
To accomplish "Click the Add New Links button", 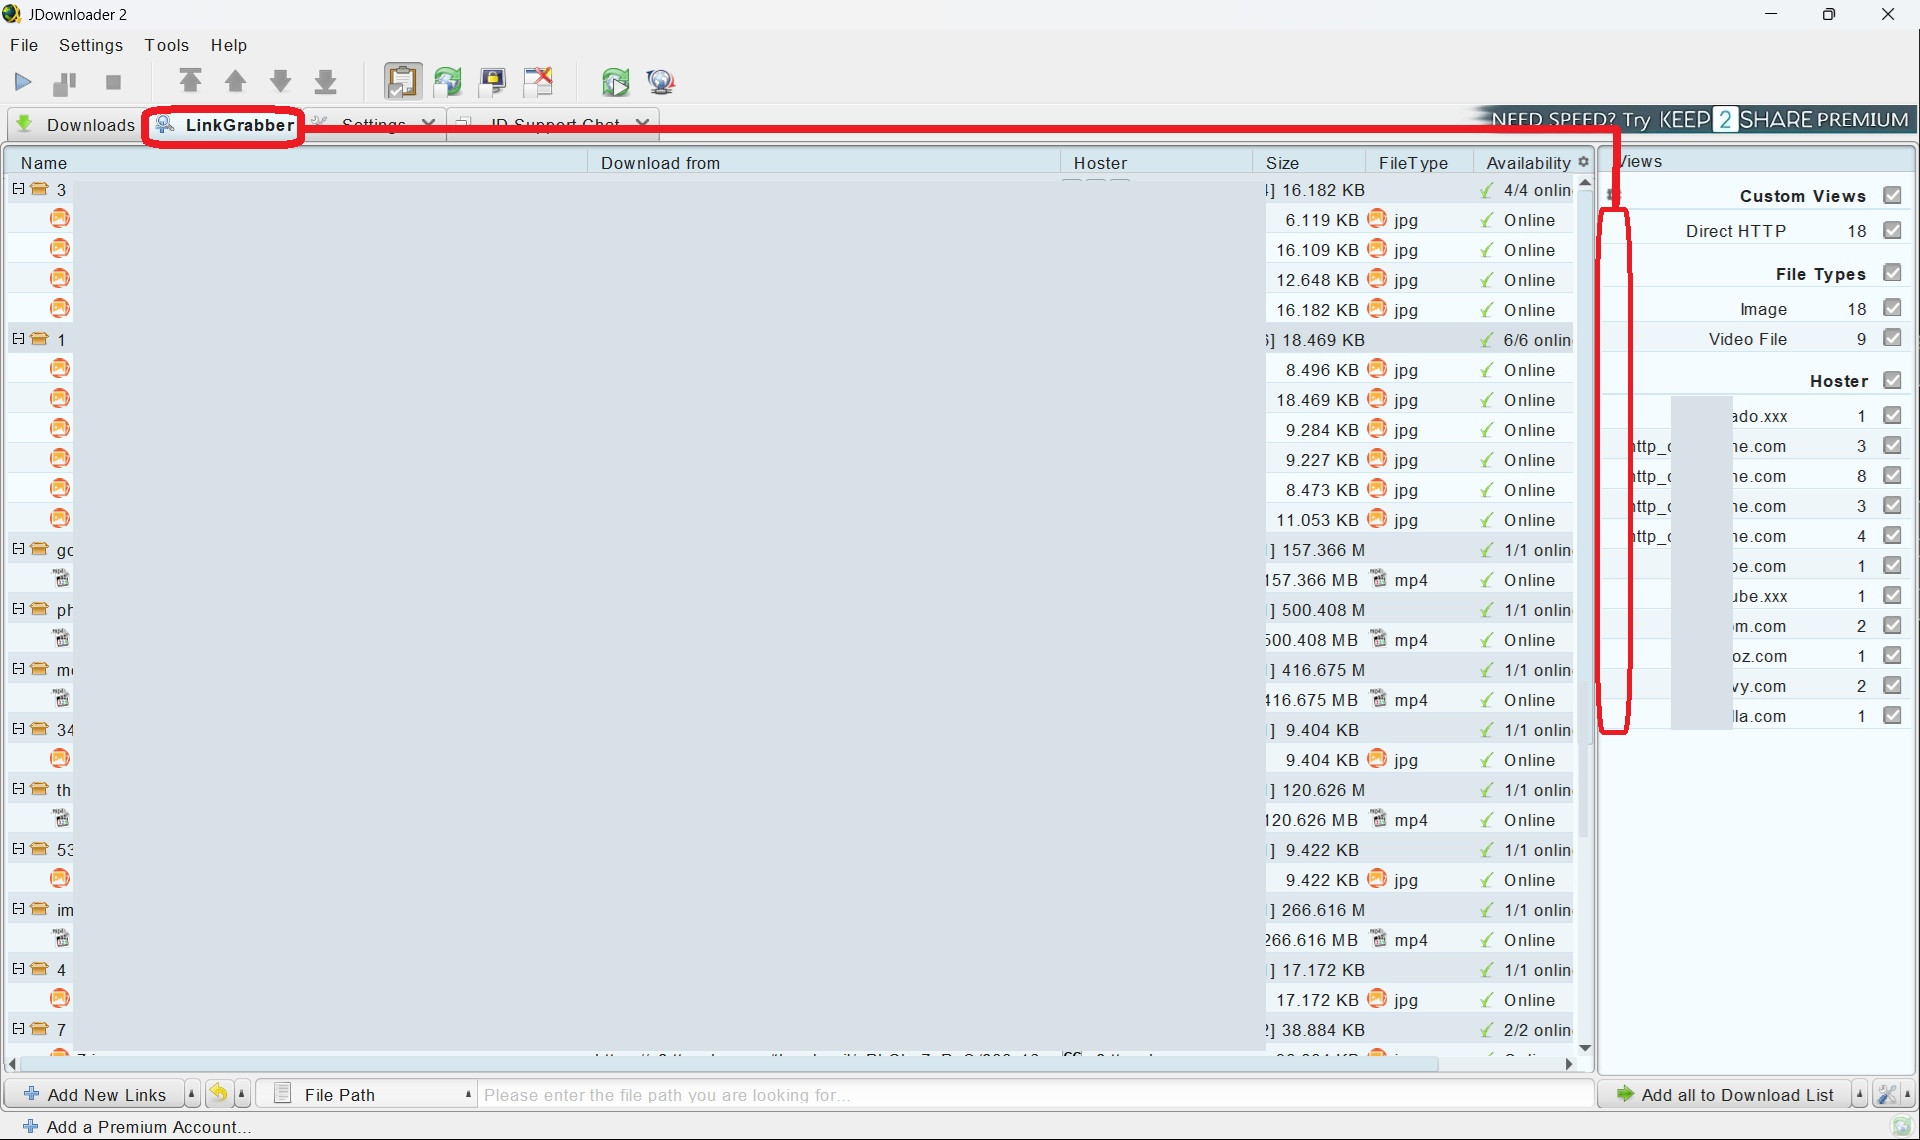I will [x=95, y=1094].
